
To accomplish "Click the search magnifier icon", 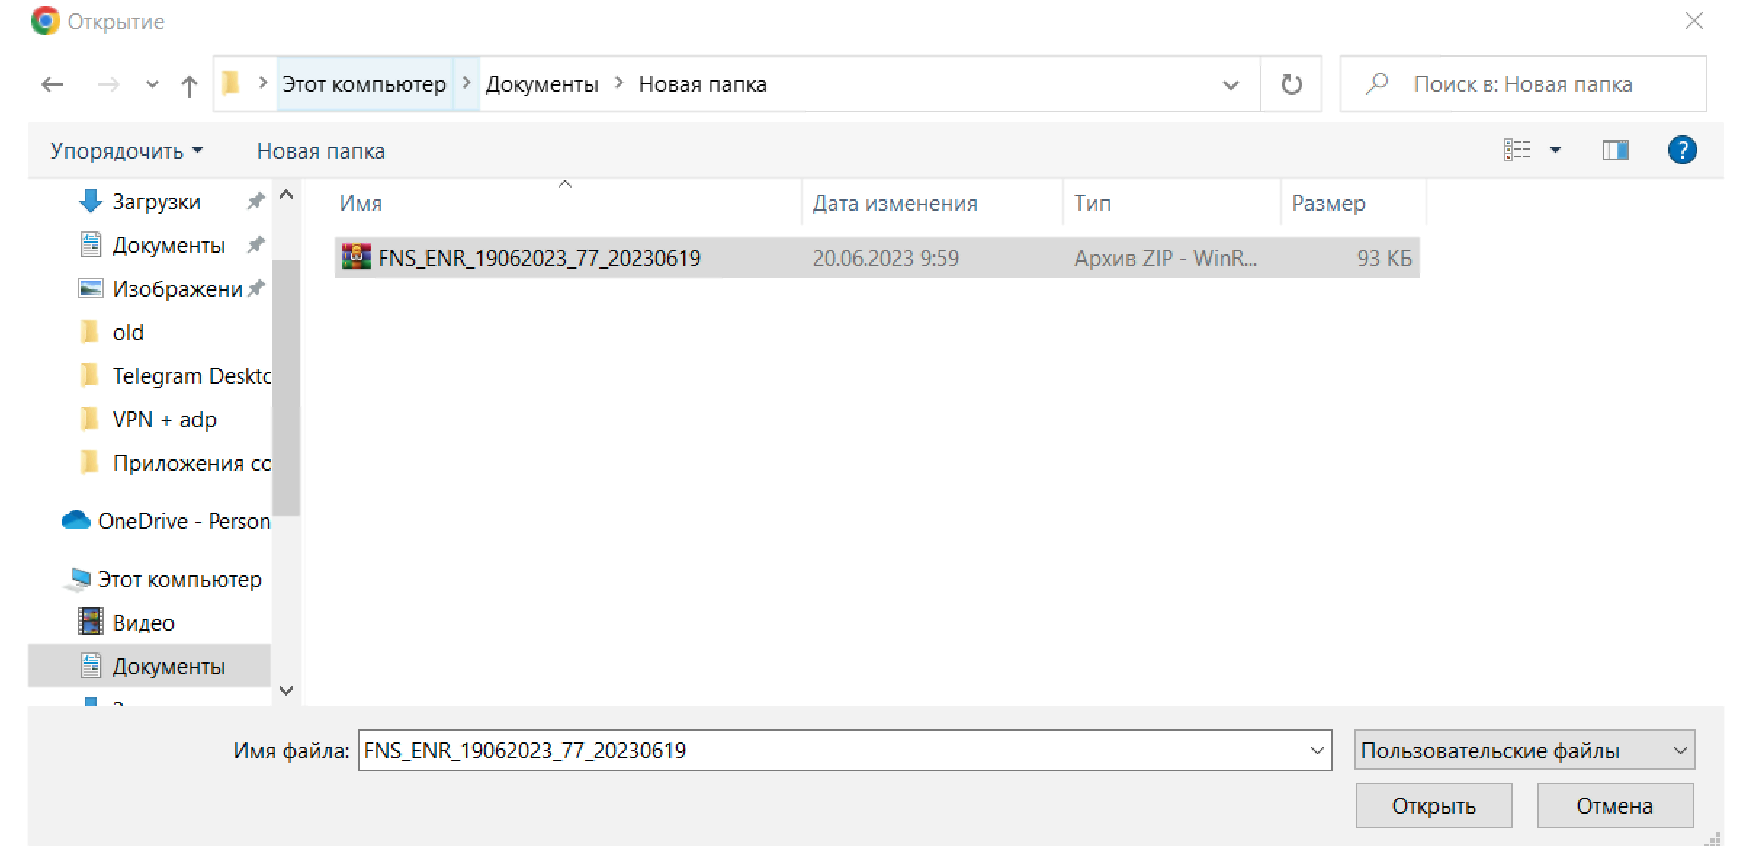I will [1377, 84].
